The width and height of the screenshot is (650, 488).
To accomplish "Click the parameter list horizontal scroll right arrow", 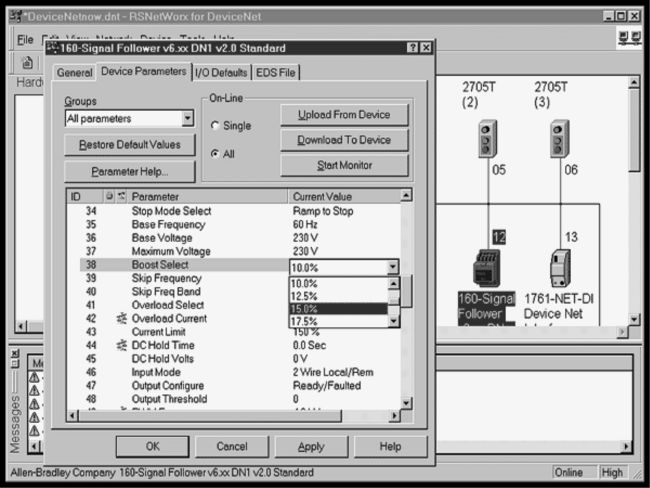I will tap(394, 416).
